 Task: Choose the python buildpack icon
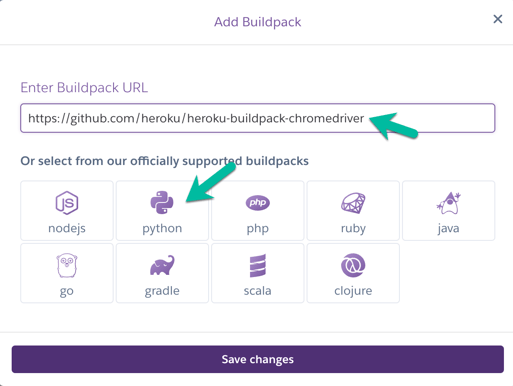click(162, 202)
